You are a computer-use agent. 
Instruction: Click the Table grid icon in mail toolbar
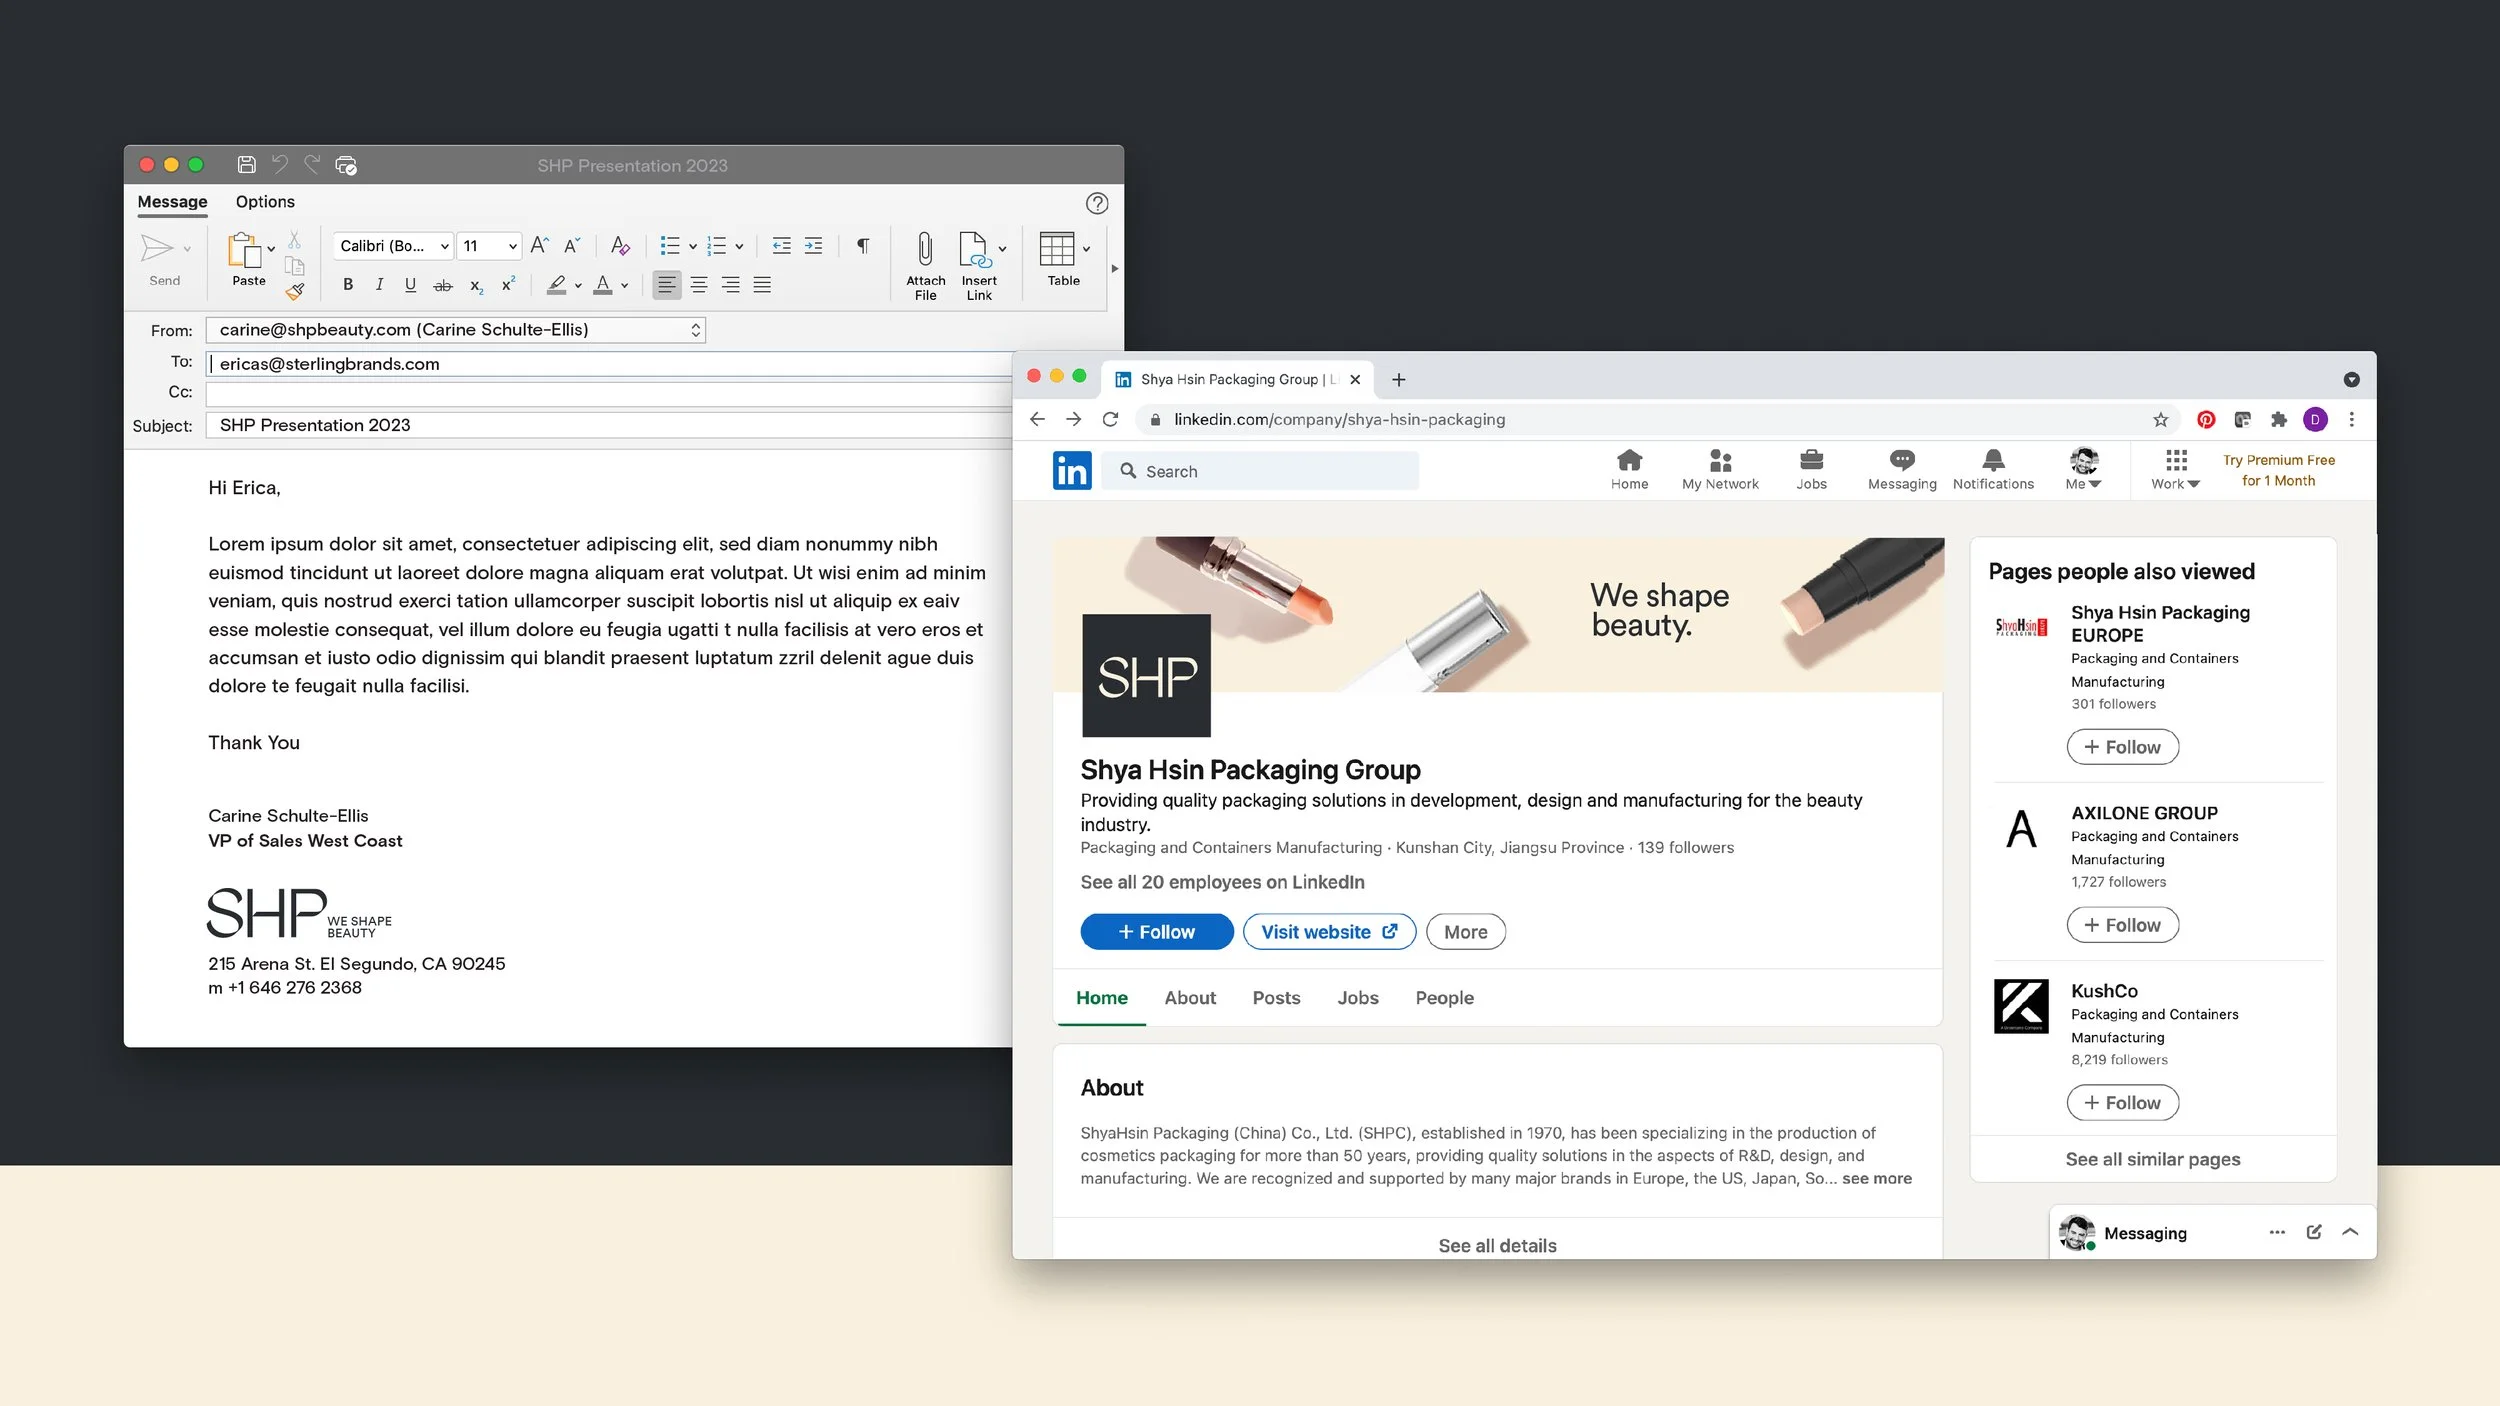coord(1056,249)
